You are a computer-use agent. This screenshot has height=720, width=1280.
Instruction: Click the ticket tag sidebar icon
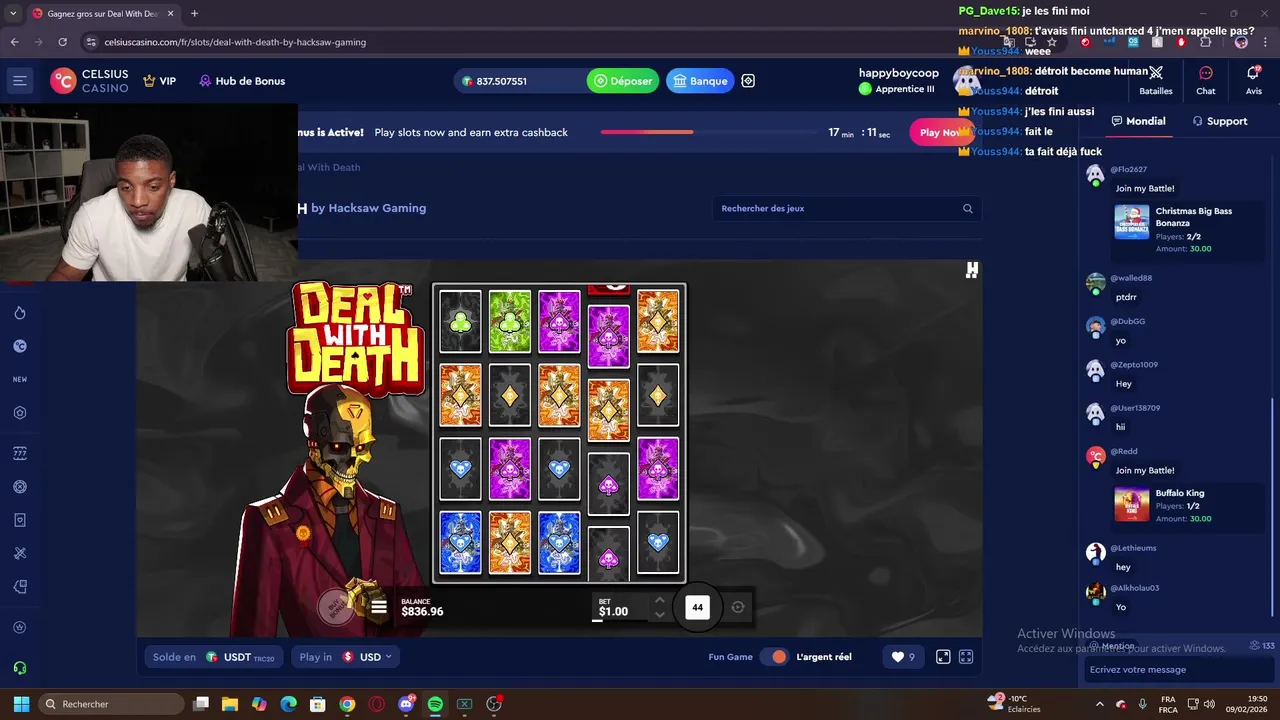pos(20,587)
